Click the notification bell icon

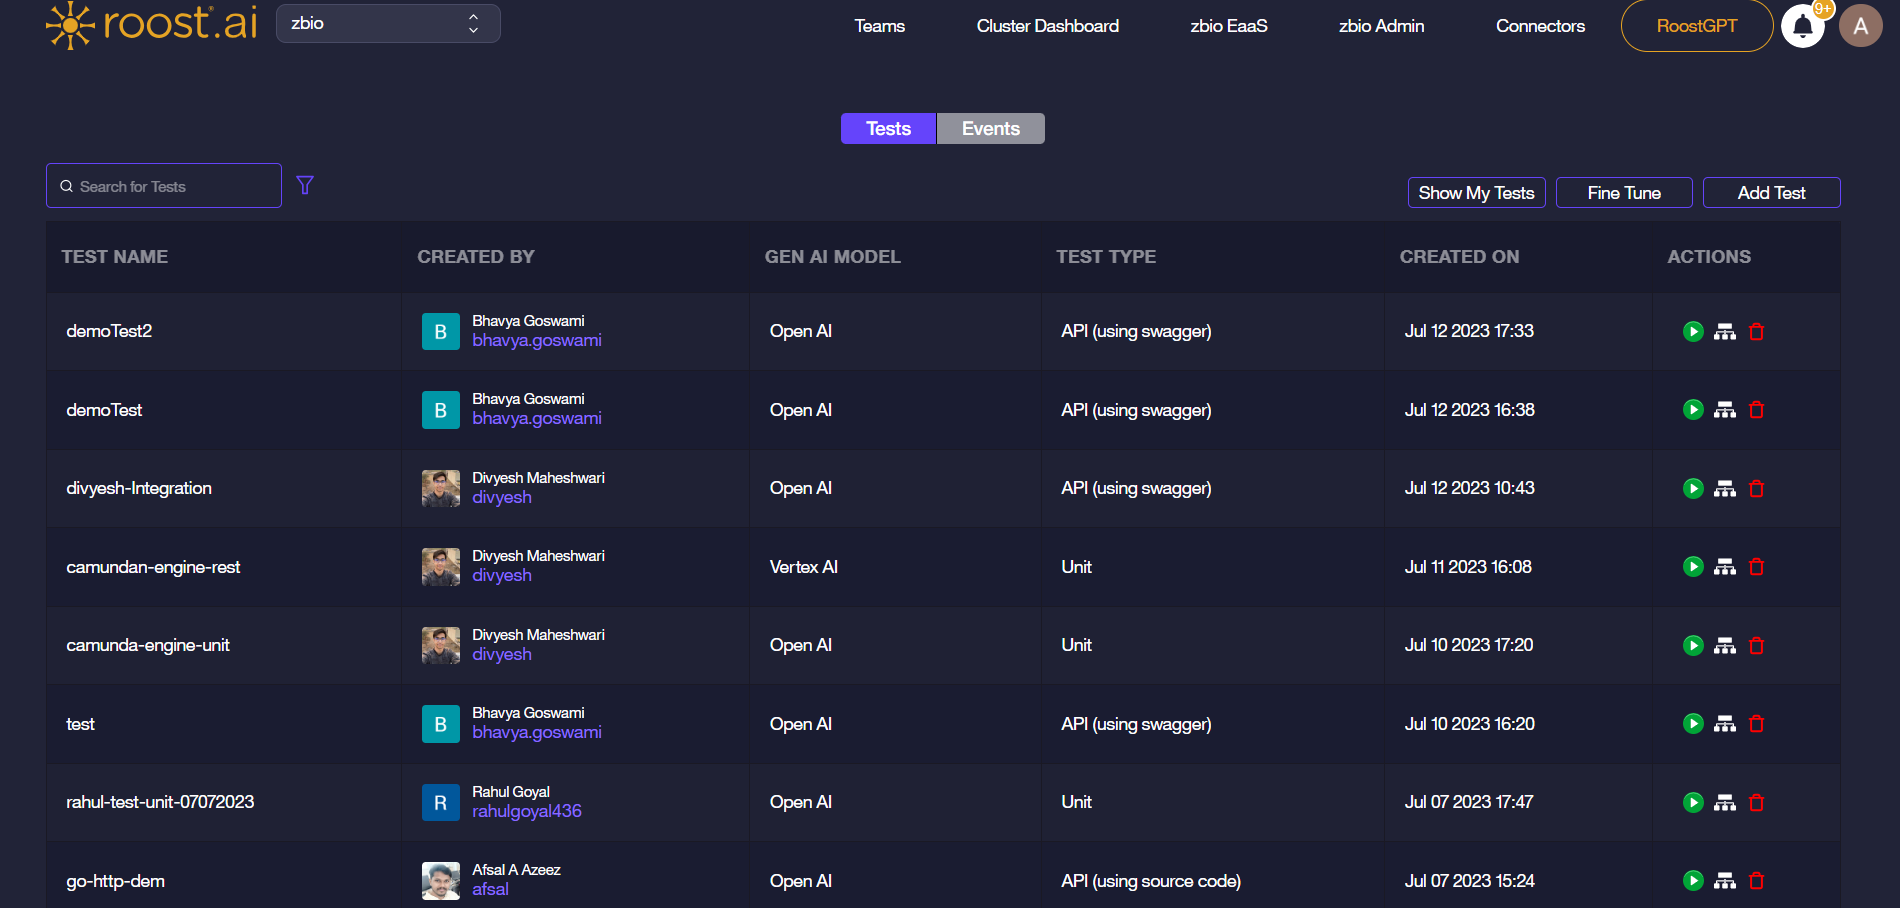point(1802,26)
